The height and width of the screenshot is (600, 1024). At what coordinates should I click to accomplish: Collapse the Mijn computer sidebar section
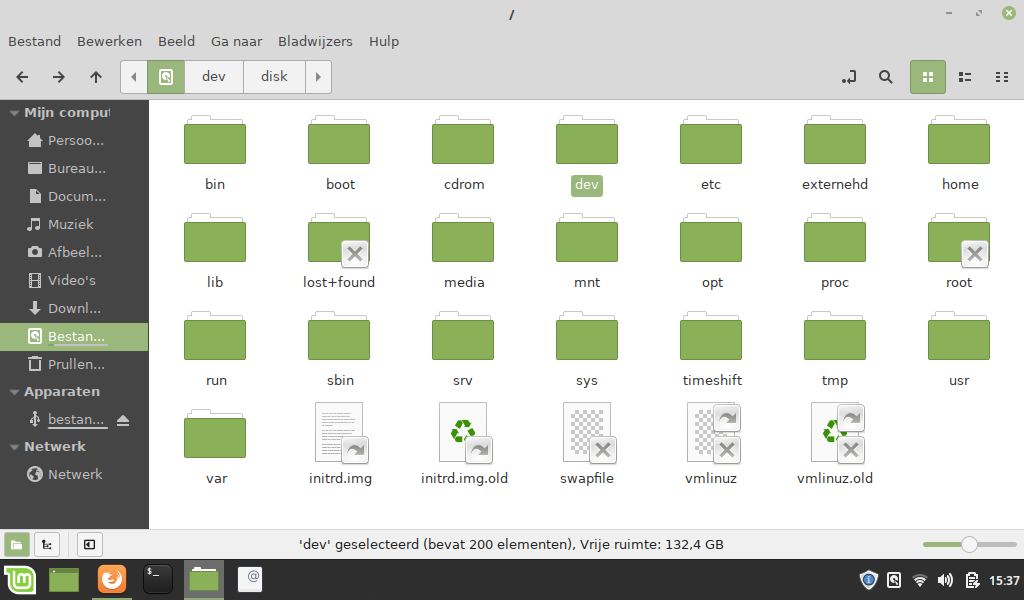point(14,113)
